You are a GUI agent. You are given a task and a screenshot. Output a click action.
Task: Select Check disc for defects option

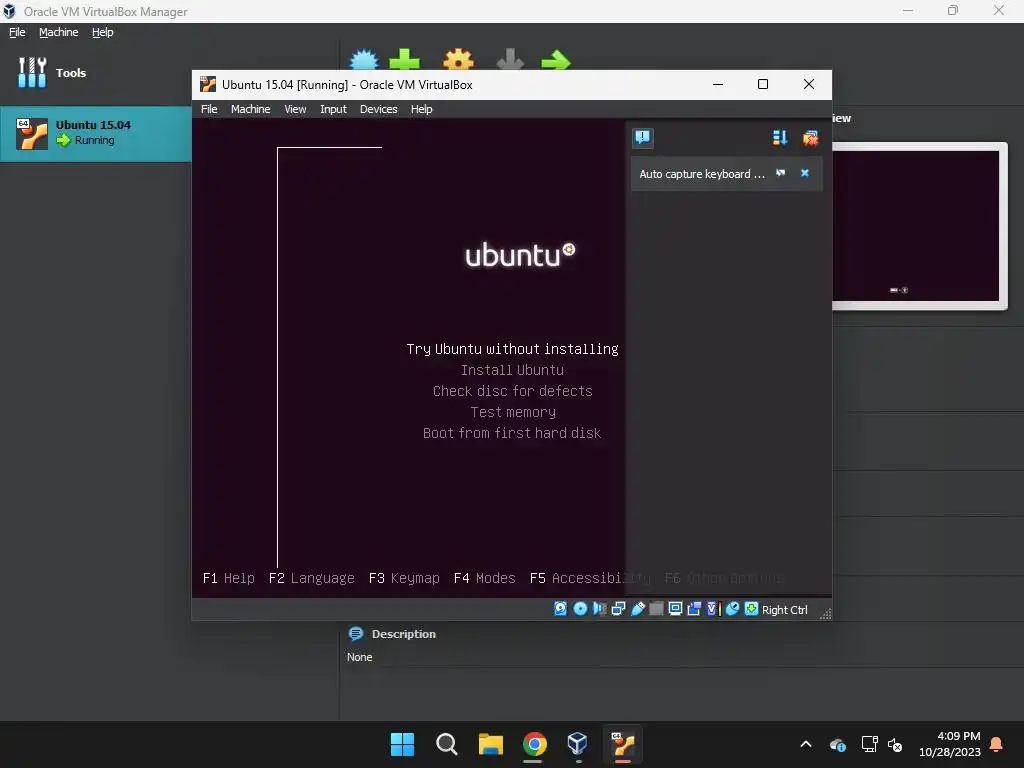pos(512,391)
